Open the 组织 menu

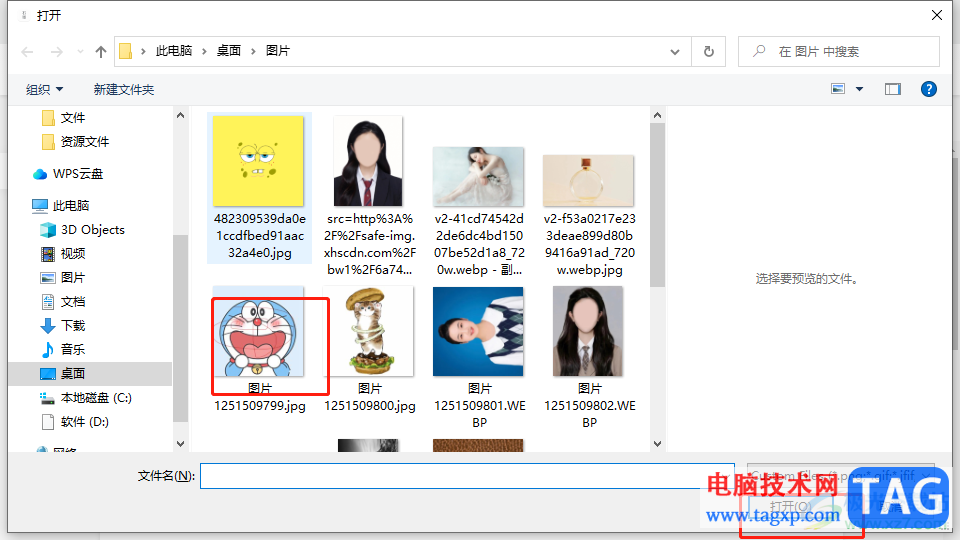coord(44,89)
